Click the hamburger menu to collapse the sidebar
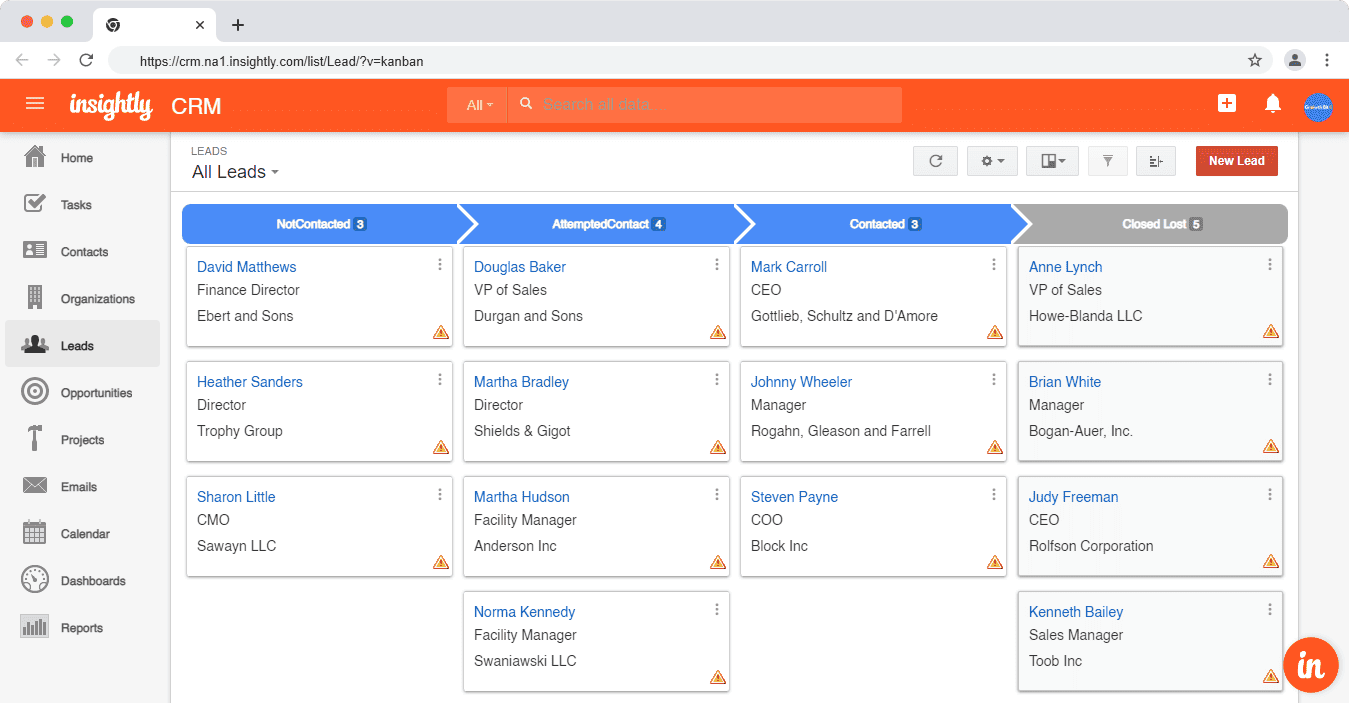The image size is (1349, 703). pos(35,104)
